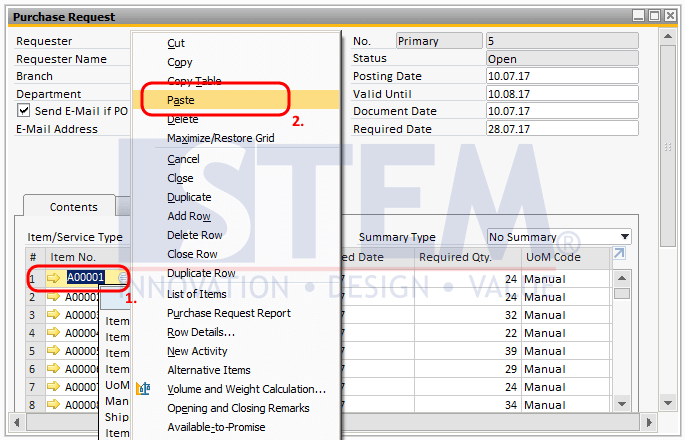This screenshot has width=685, height=440.
Task: Select New Activity menu entry
Action: pos(197,351)
